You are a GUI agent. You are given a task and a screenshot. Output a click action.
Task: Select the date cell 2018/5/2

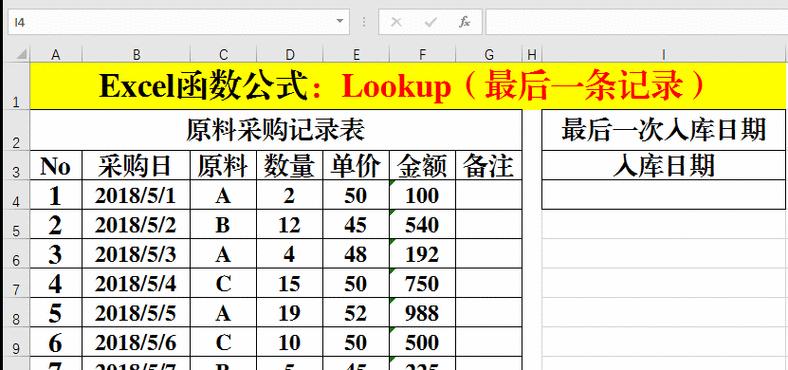[x=136, y=224]
